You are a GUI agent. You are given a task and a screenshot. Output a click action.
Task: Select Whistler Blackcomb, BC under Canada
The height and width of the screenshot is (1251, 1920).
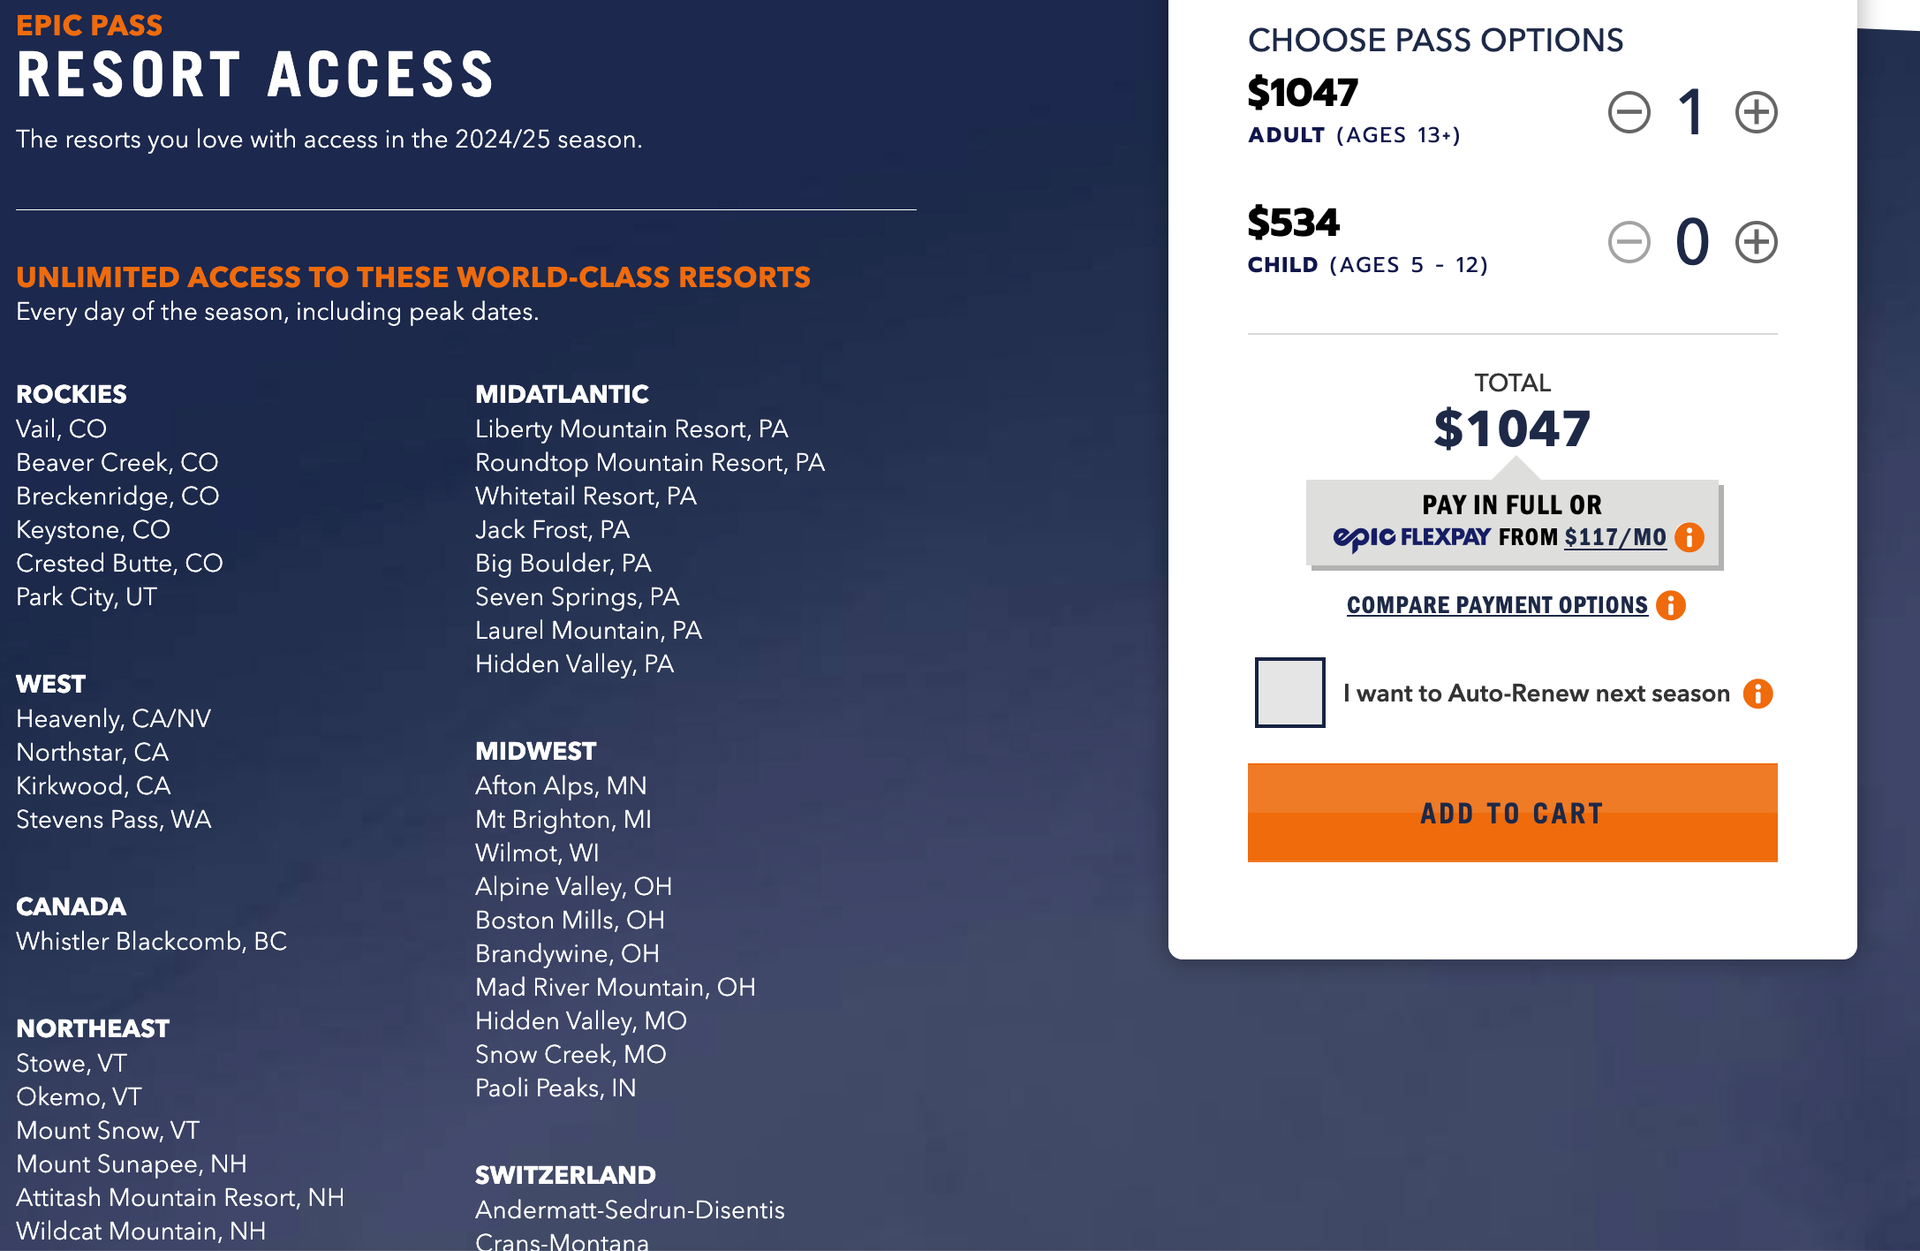coord(151,941)
